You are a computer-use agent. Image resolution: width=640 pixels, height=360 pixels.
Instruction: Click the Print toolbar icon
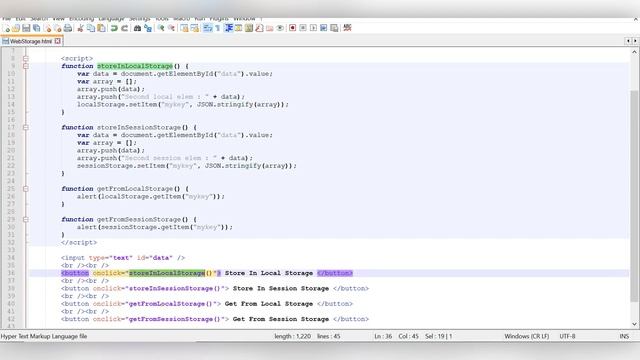(x=68, y=28)
